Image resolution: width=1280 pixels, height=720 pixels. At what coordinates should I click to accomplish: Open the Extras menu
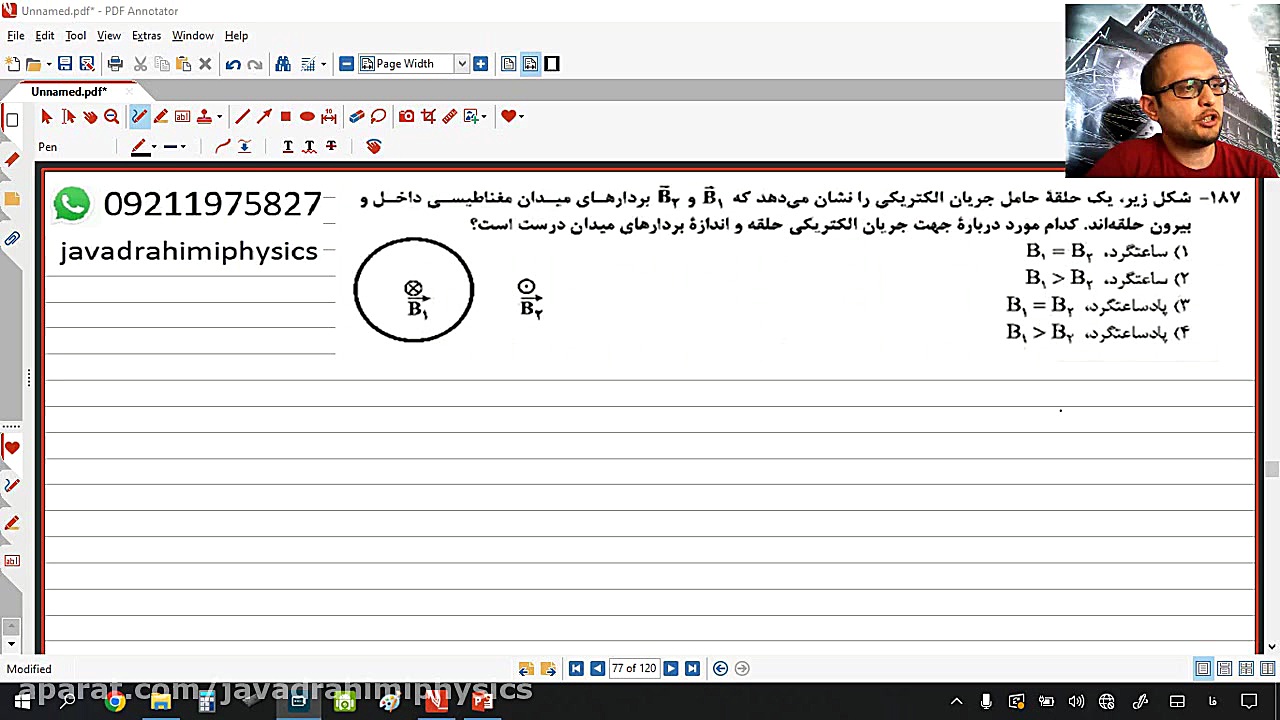[x=146, y=35]
